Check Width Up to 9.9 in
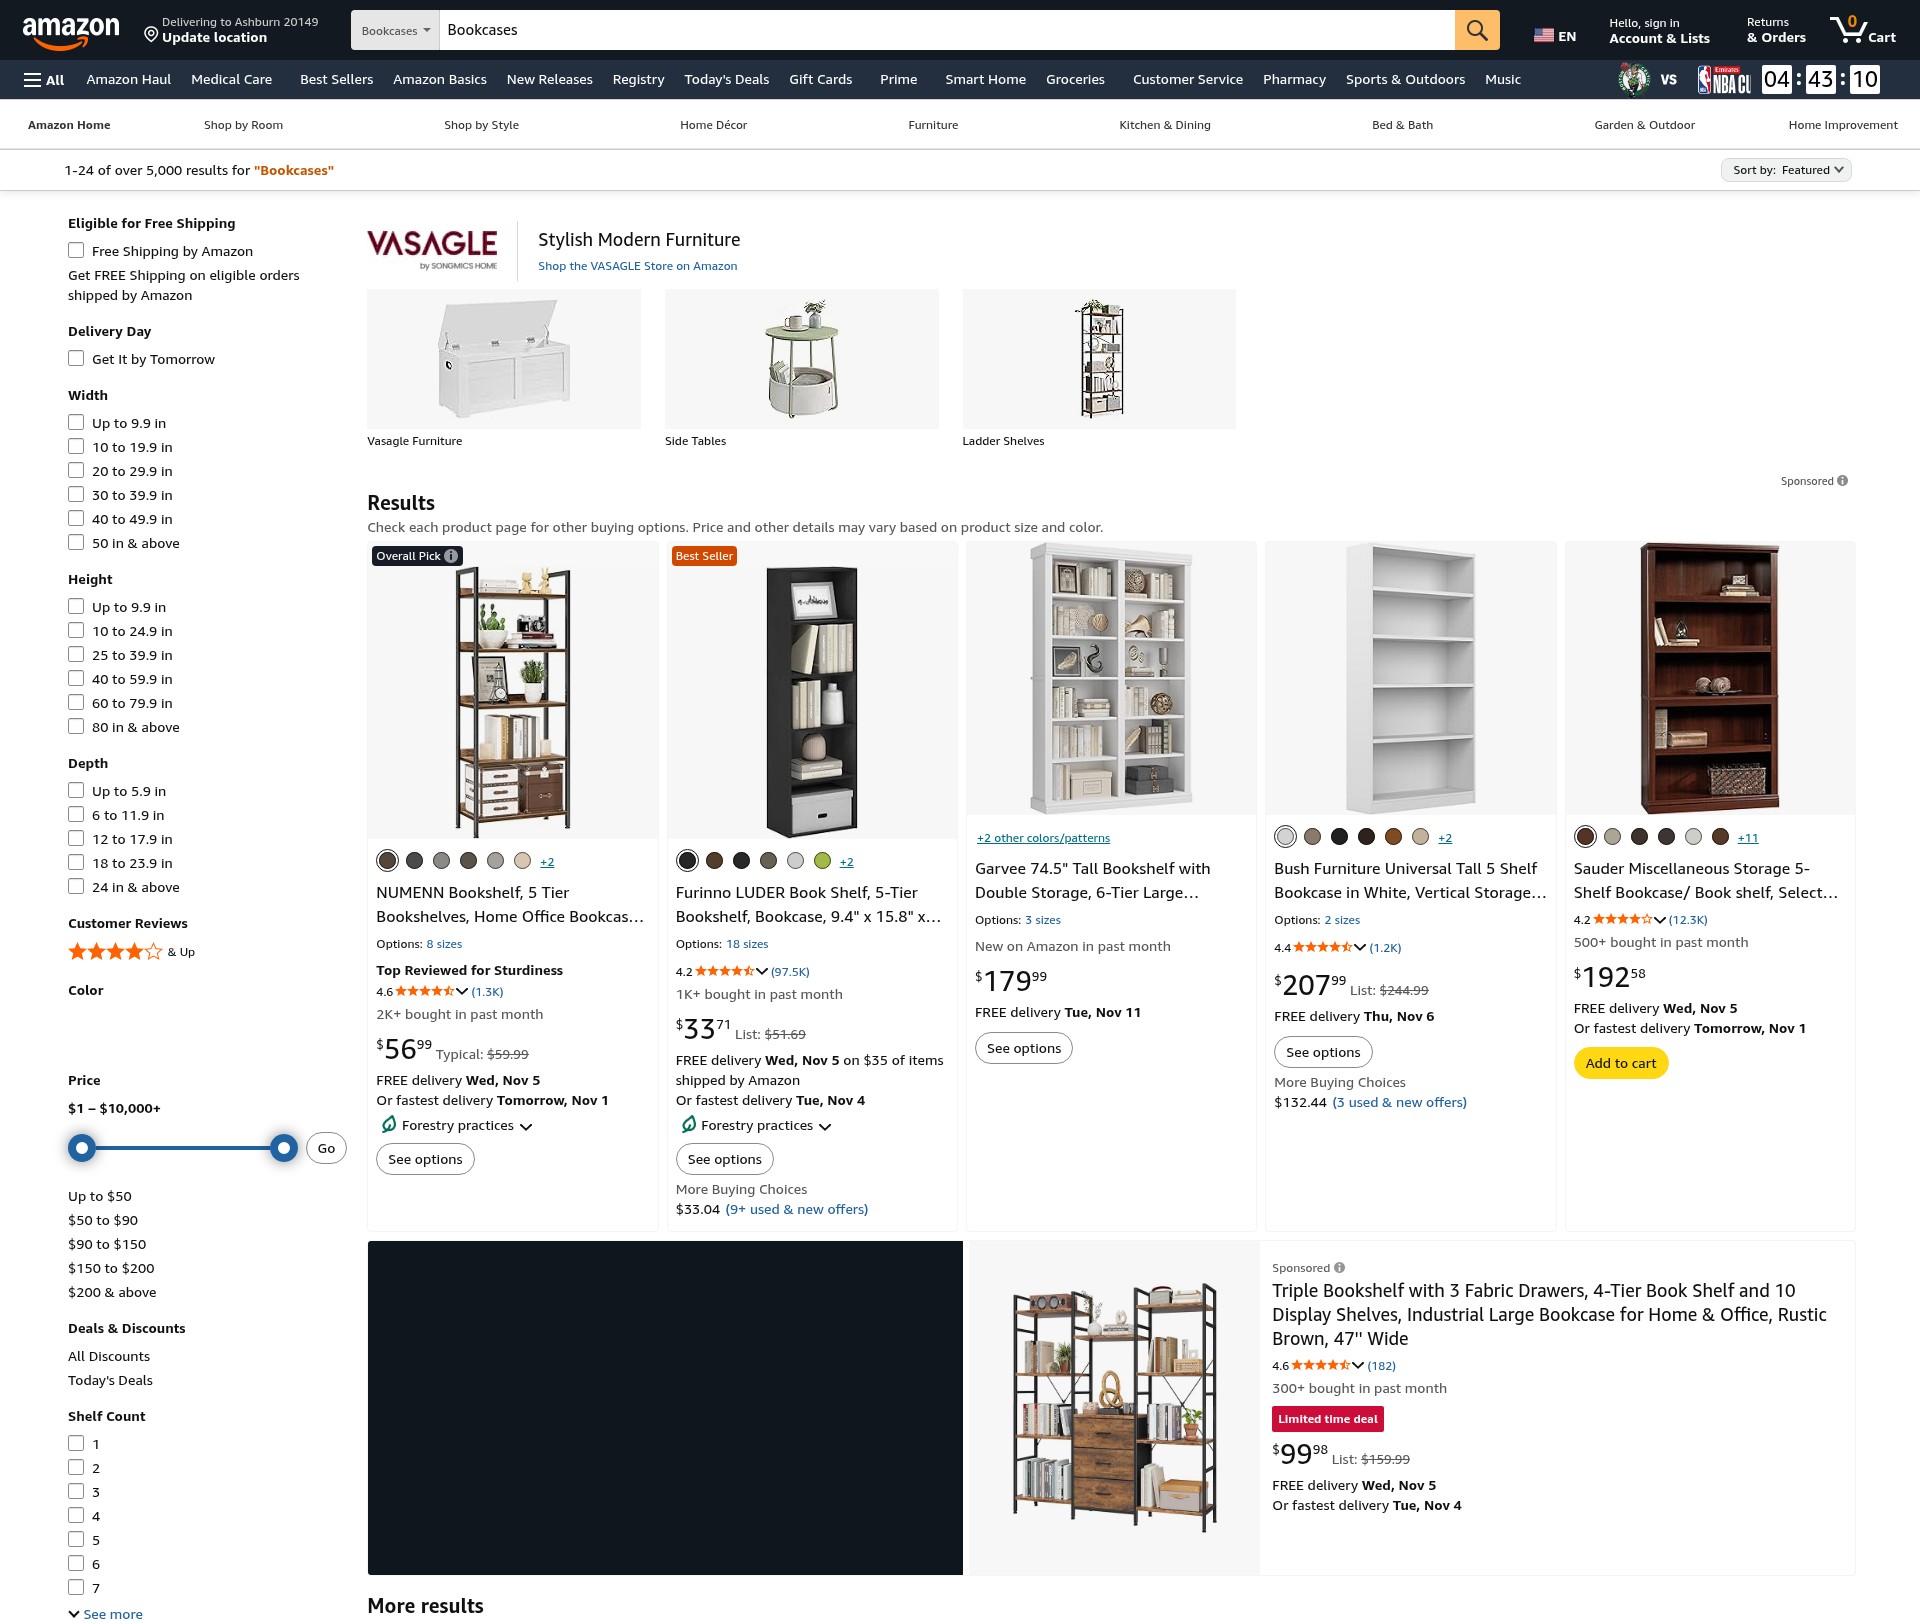1920x1624 pixels. pos(76,423)
